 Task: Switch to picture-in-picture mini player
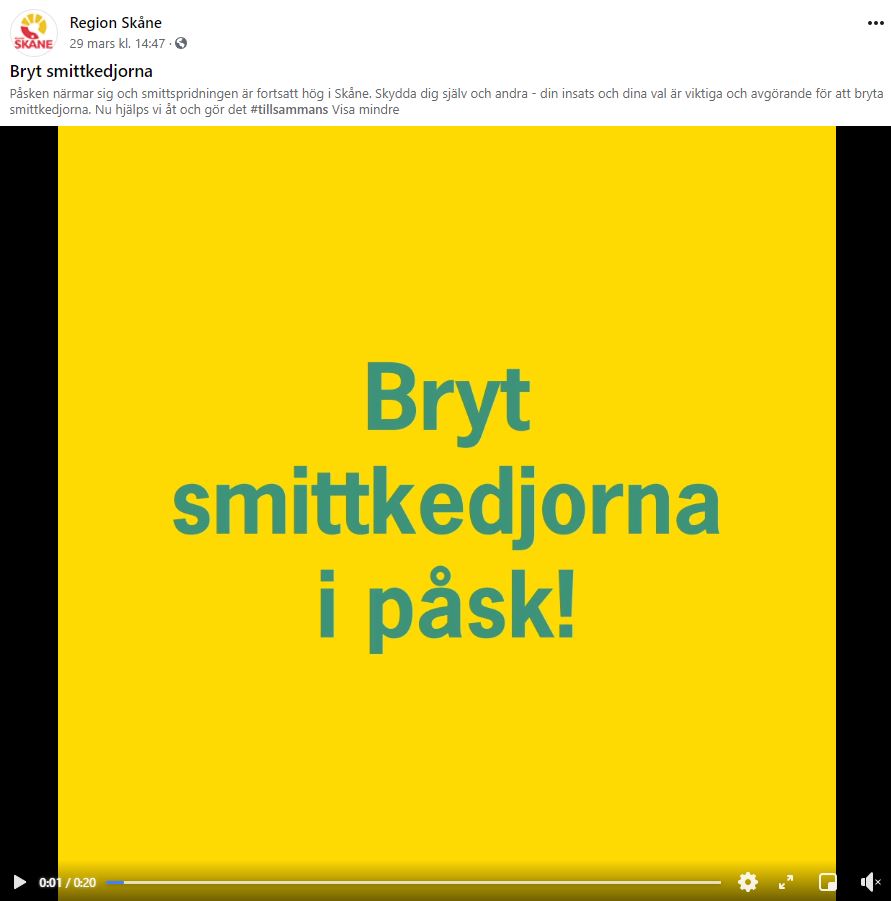[x=828, y=881]
